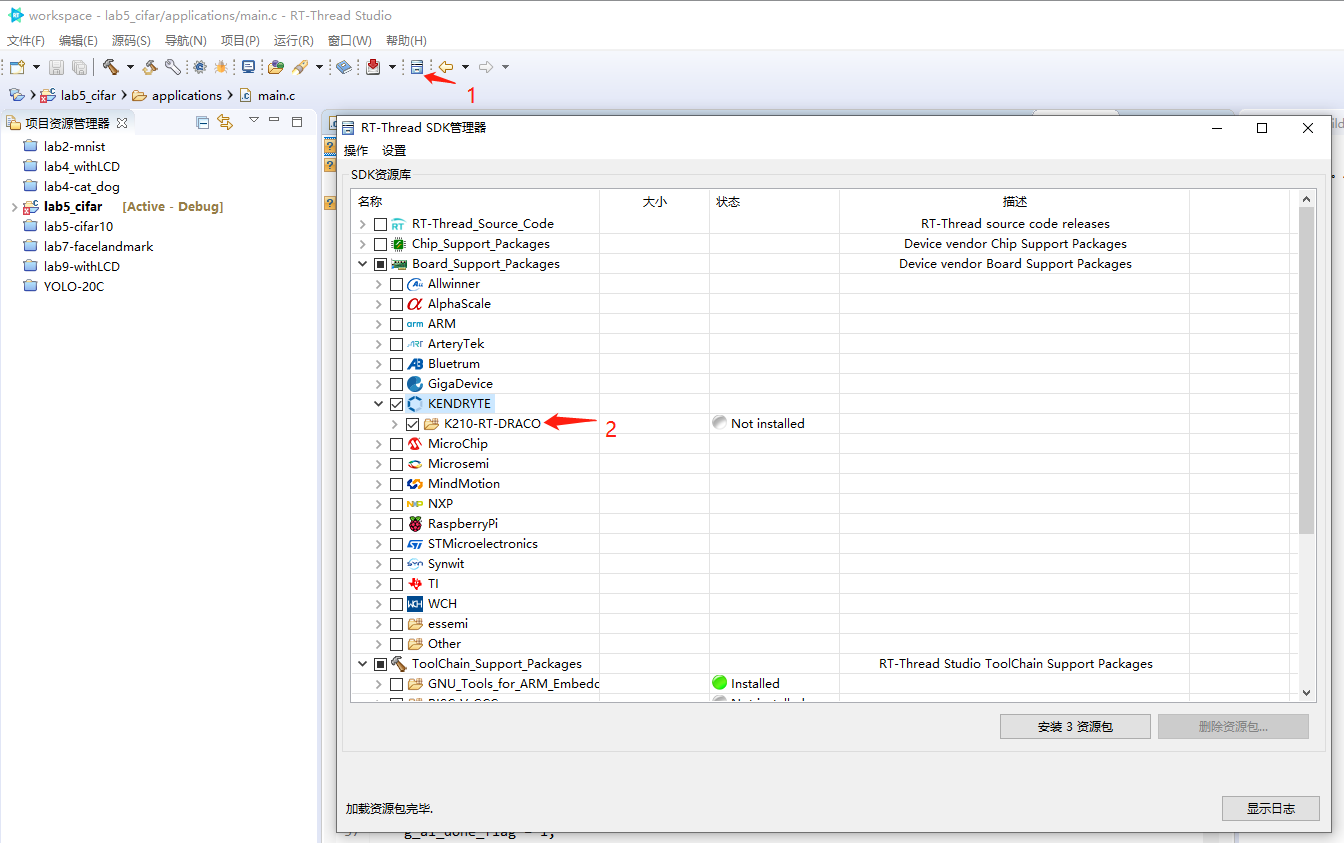This screenshot has height=843, width=1344.
Task: Click the open folder with globe icon
Action: (x=276, y=67)
